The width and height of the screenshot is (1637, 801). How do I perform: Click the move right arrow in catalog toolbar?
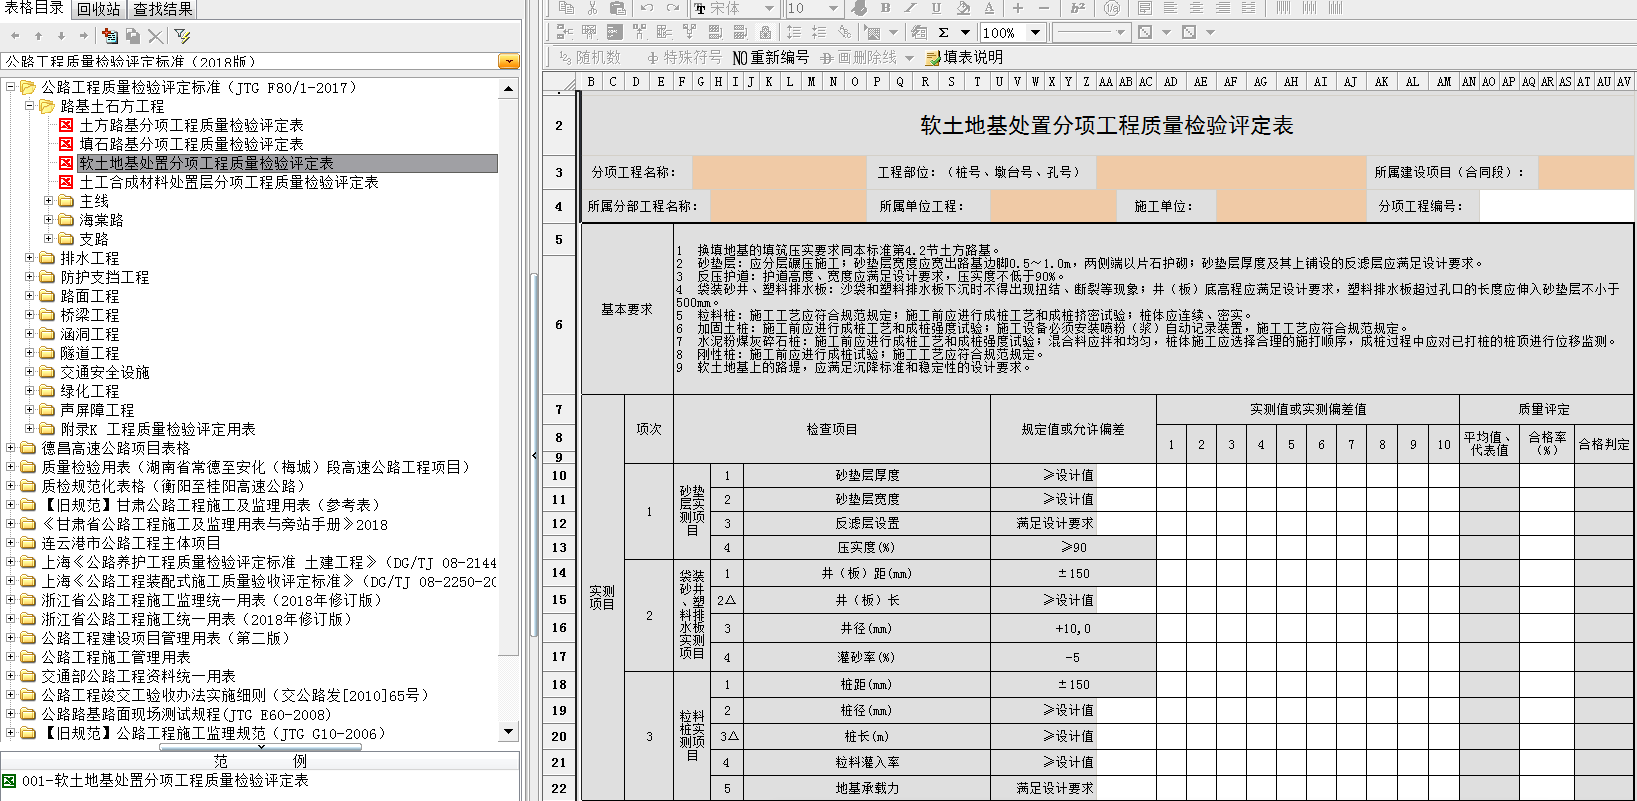click(x=84, y=36)
